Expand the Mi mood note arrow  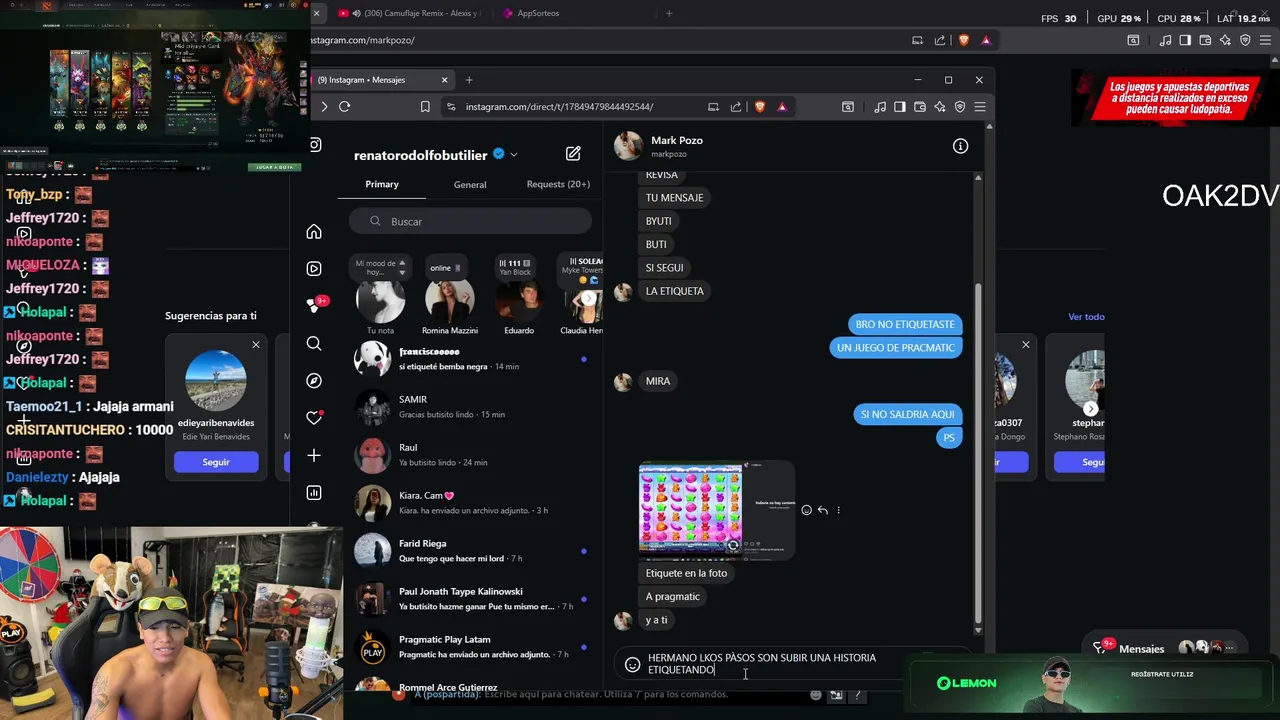pos(402,272)
